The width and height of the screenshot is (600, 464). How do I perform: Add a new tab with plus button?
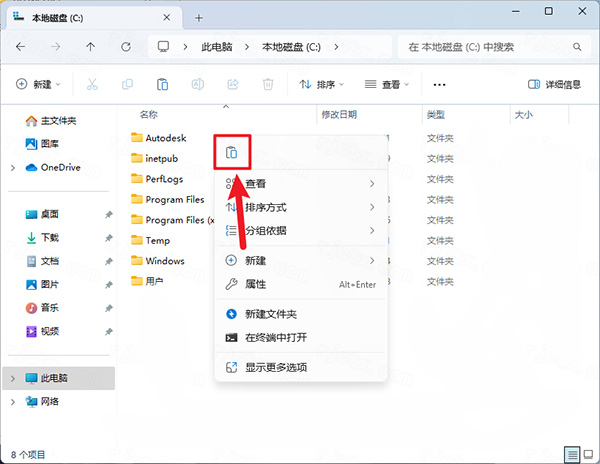(199, 18)
